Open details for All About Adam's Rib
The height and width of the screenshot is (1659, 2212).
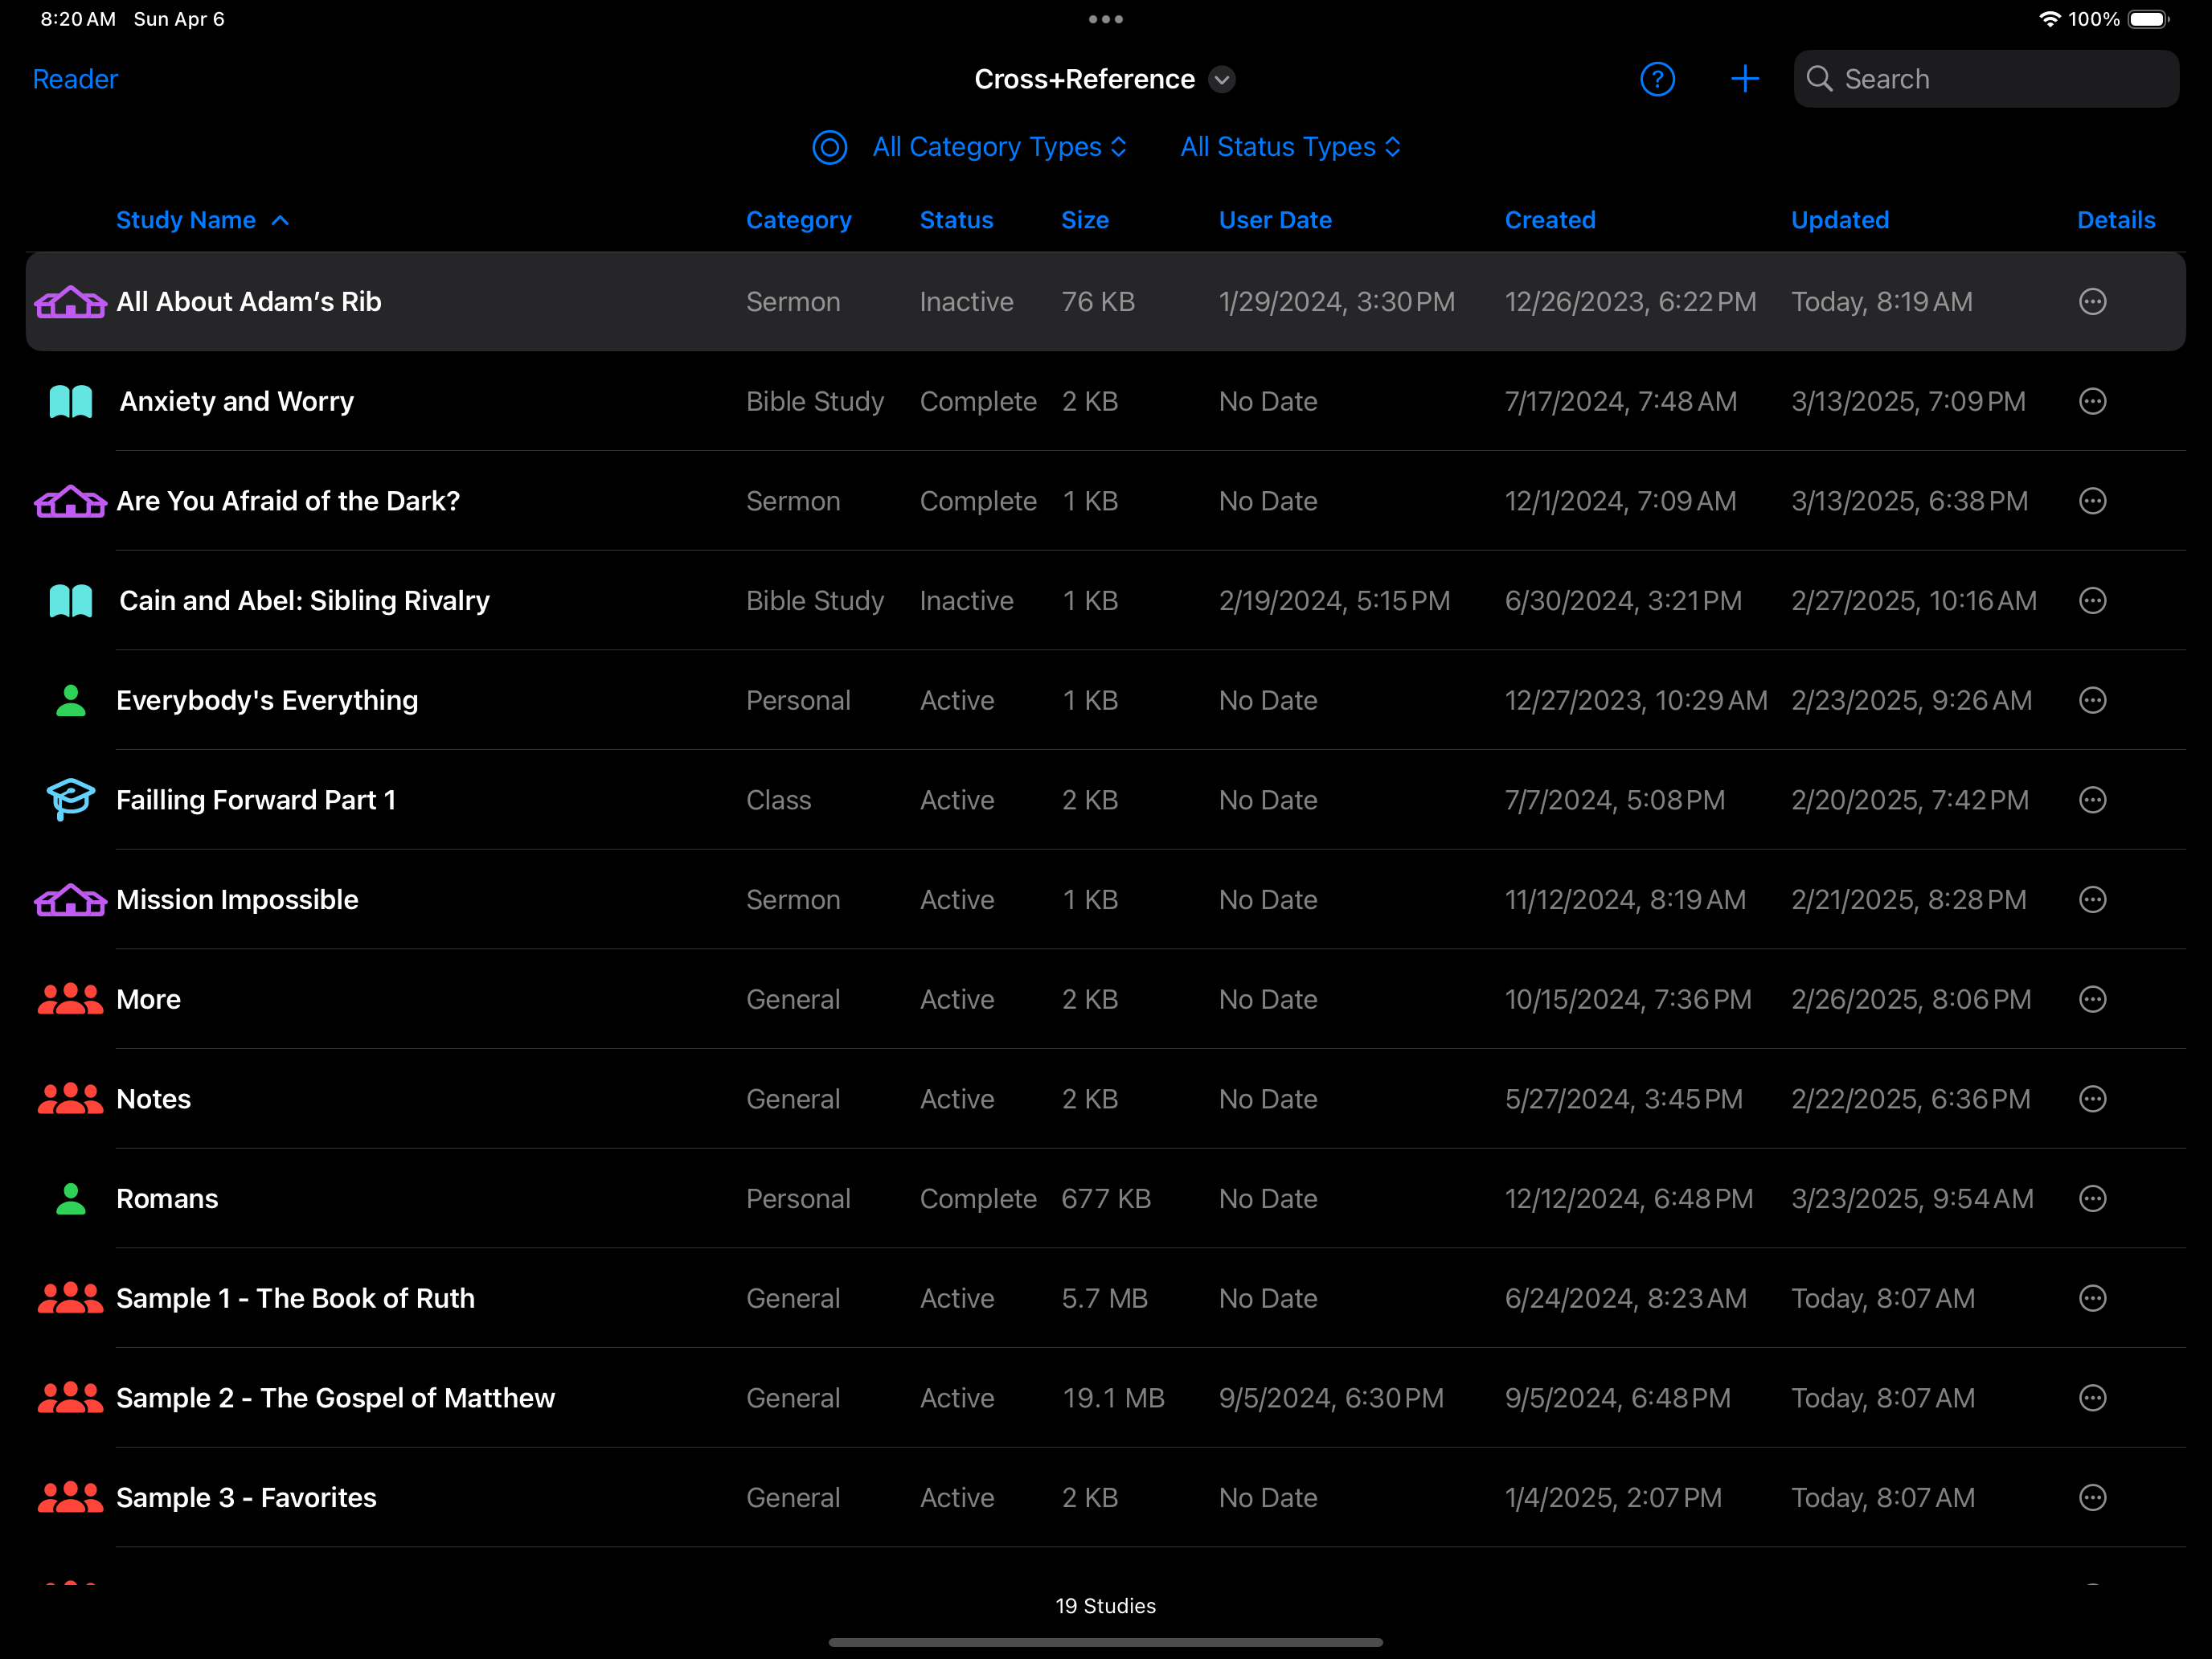tap(2092, 302)
